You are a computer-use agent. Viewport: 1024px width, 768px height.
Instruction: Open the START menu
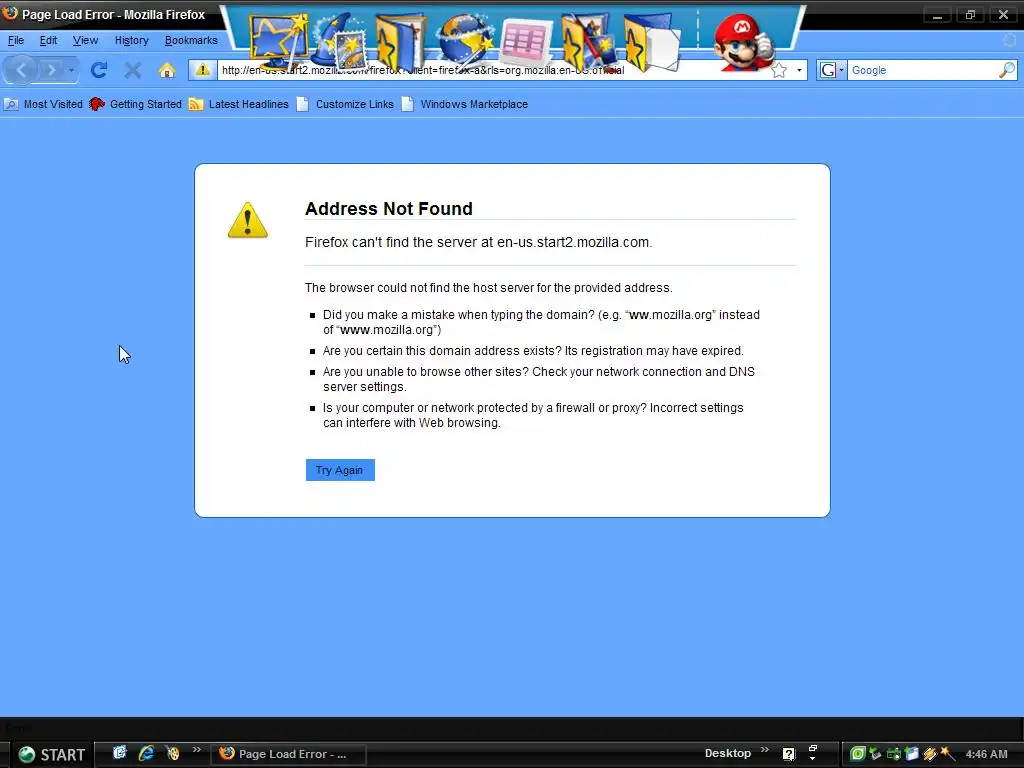[x=51, y=754]
